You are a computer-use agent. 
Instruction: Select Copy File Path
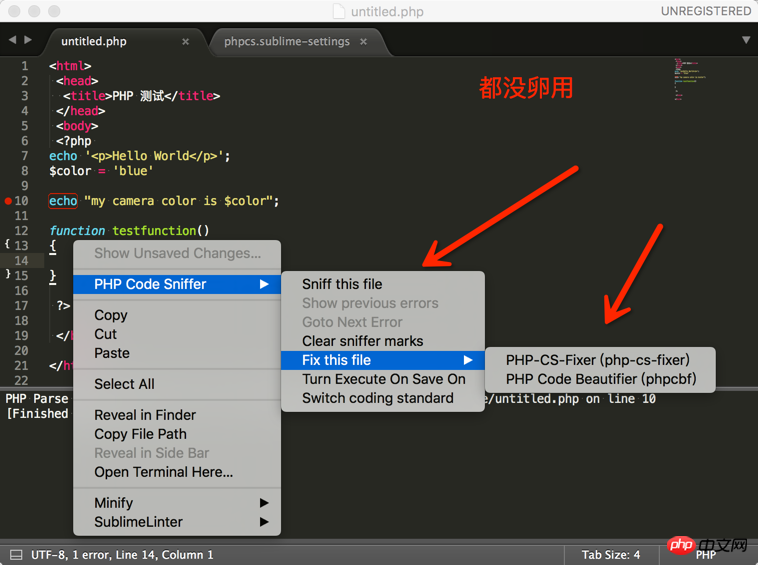[177, 434]
